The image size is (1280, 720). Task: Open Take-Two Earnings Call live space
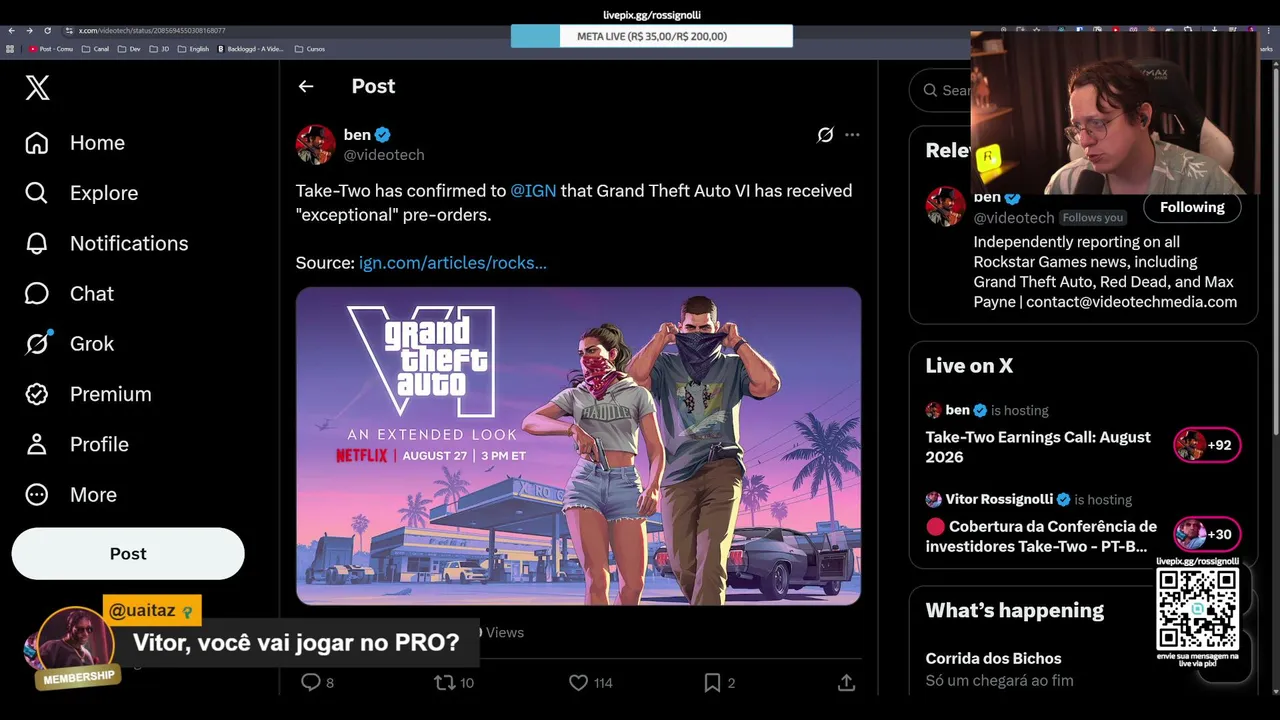coord(1038,447)
